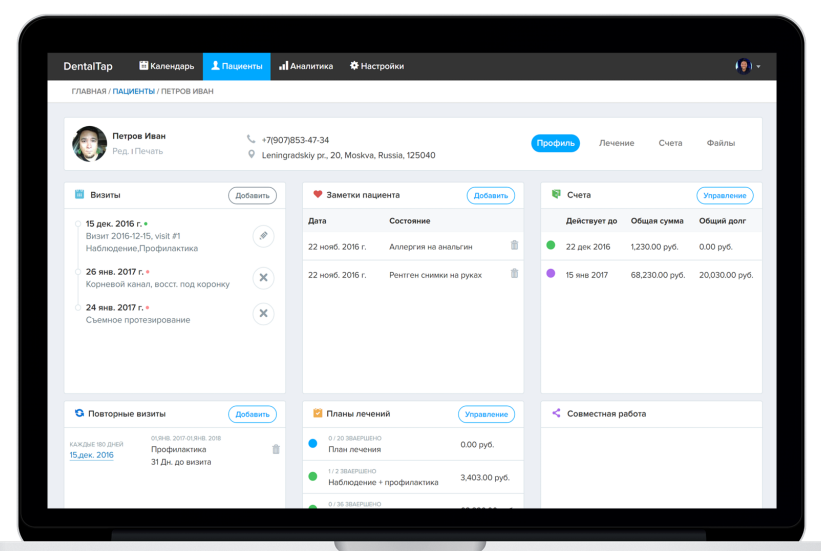Click purple status dot of 15 янв 2017 bill

pos(551,273)
